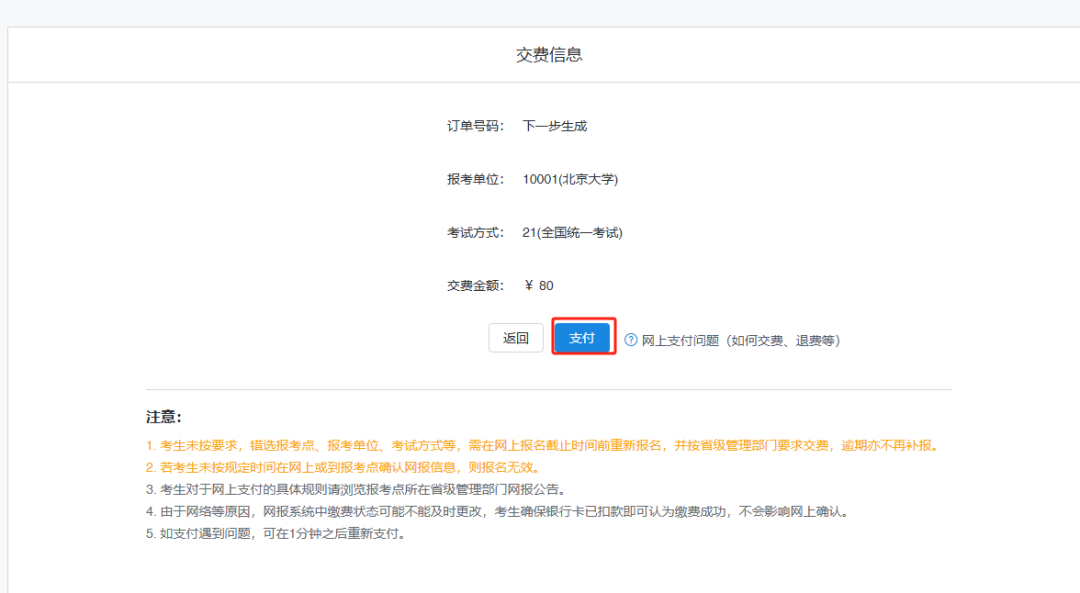1080x593 pixels.
Task: Click the blue 支付 button
Action: click(x=582, y=338)
